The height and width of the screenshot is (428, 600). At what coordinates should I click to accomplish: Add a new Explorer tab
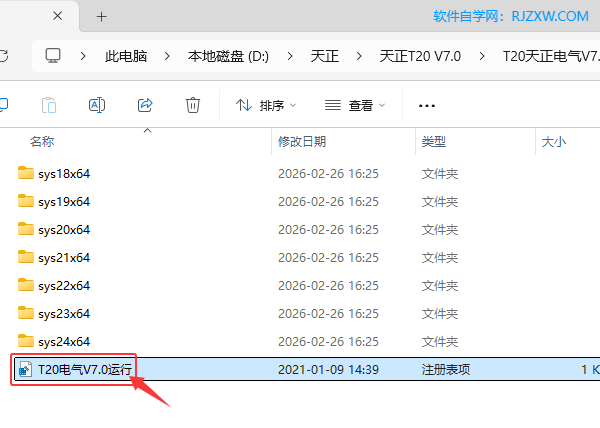(101, 16)
